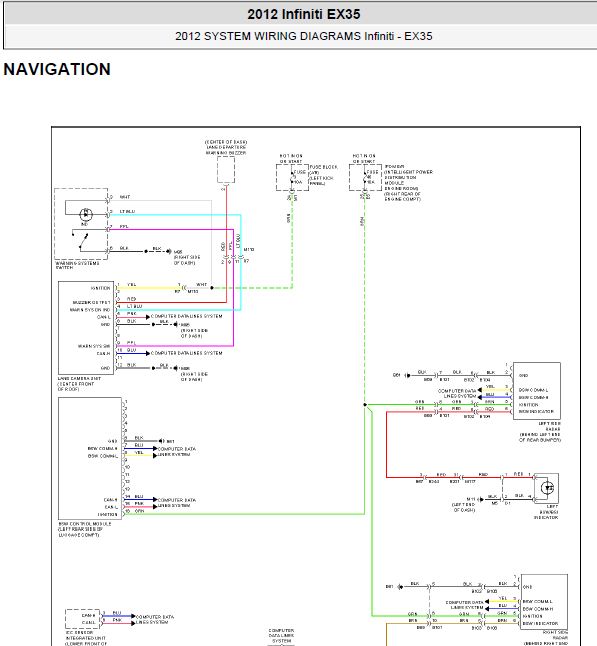Click the "WARNING SYSTEMS SWITCH" label
Screen dimensions: 597x646
(77, 265)
